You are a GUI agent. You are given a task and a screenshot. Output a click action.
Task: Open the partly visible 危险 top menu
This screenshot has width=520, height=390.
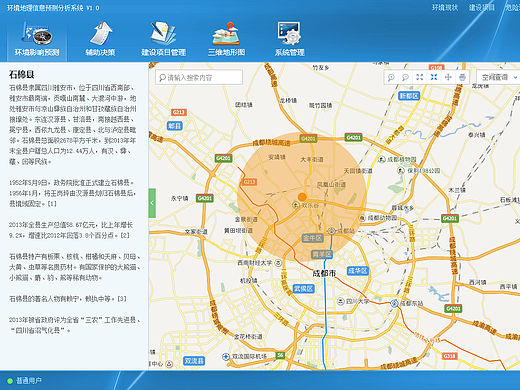[x=513, y=7]
